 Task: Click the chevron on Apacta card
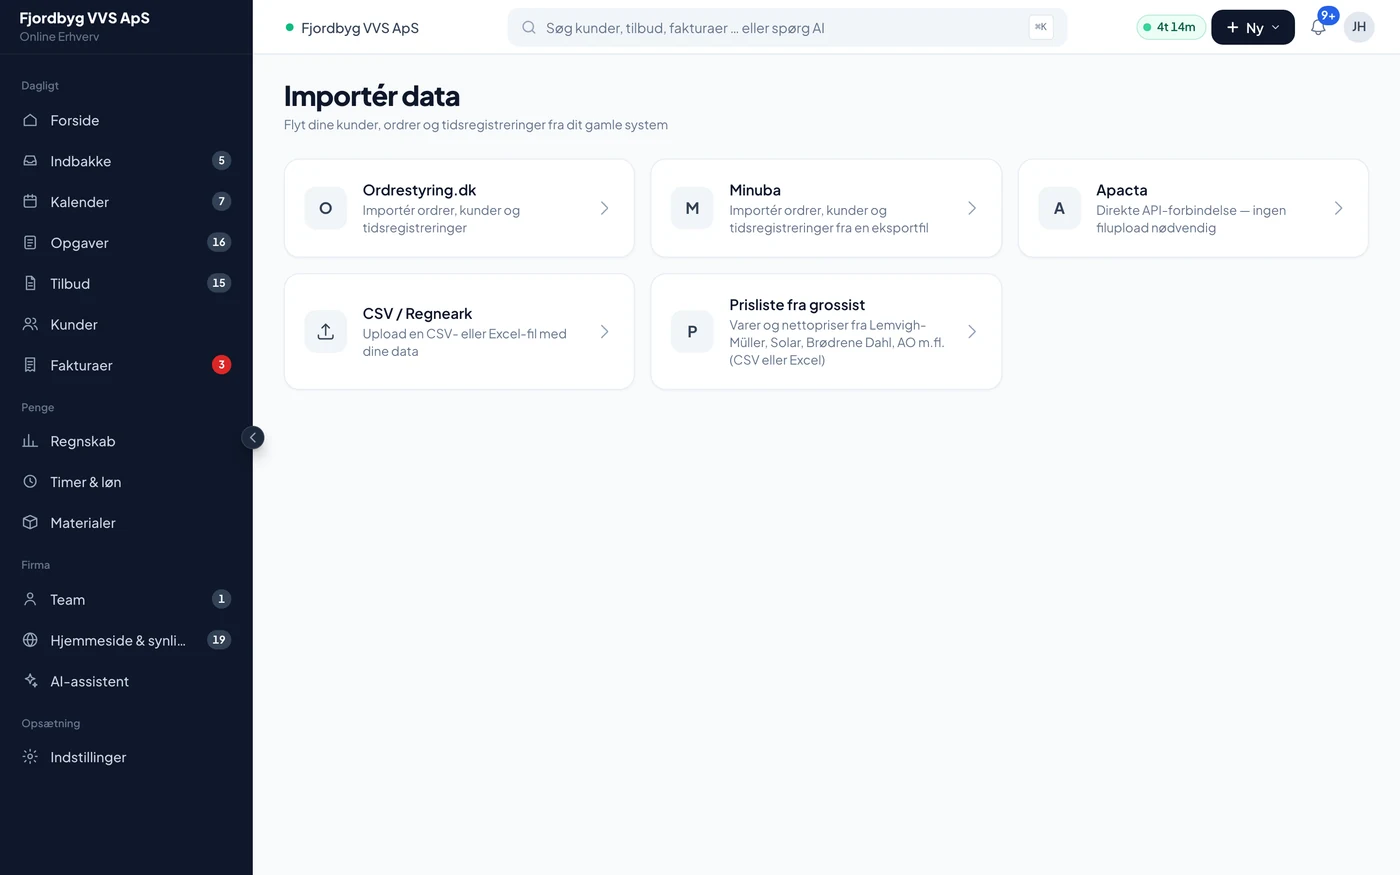(1339, 208)
